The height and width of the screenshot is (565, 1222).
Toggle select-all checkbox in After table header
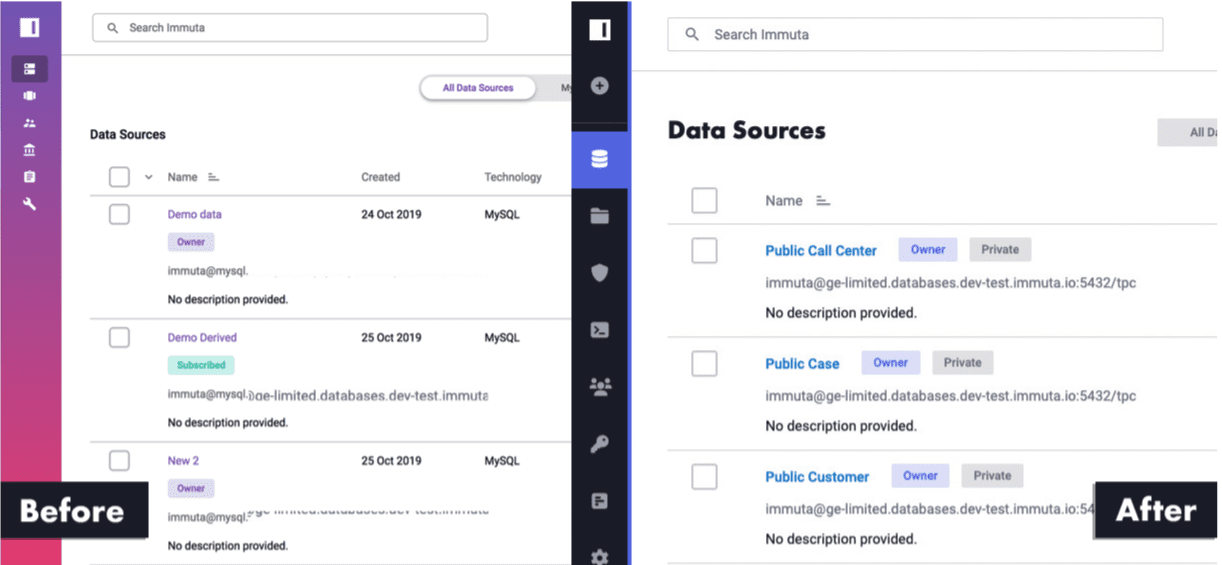pyautogui.click(x=705, y=200)
